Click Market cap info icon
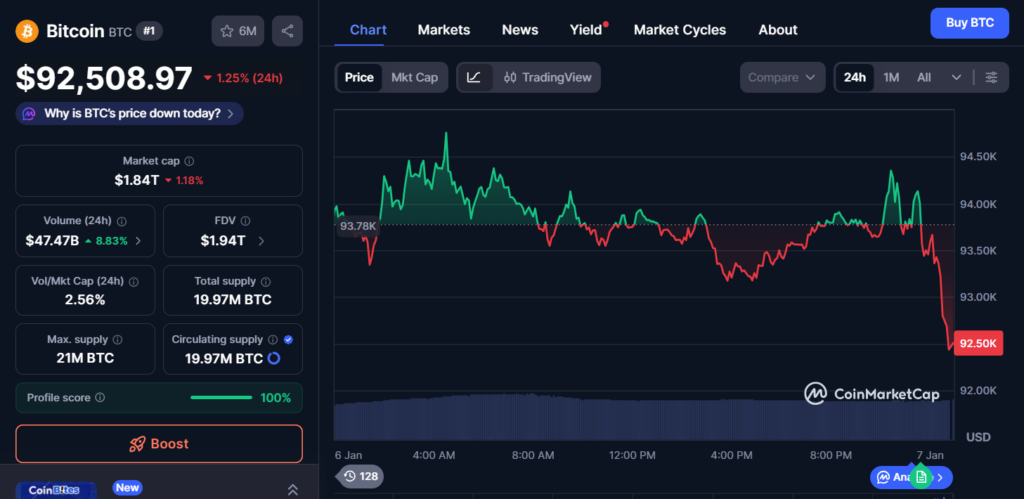Screen dimensions: 1024x499 pos(189,161)
